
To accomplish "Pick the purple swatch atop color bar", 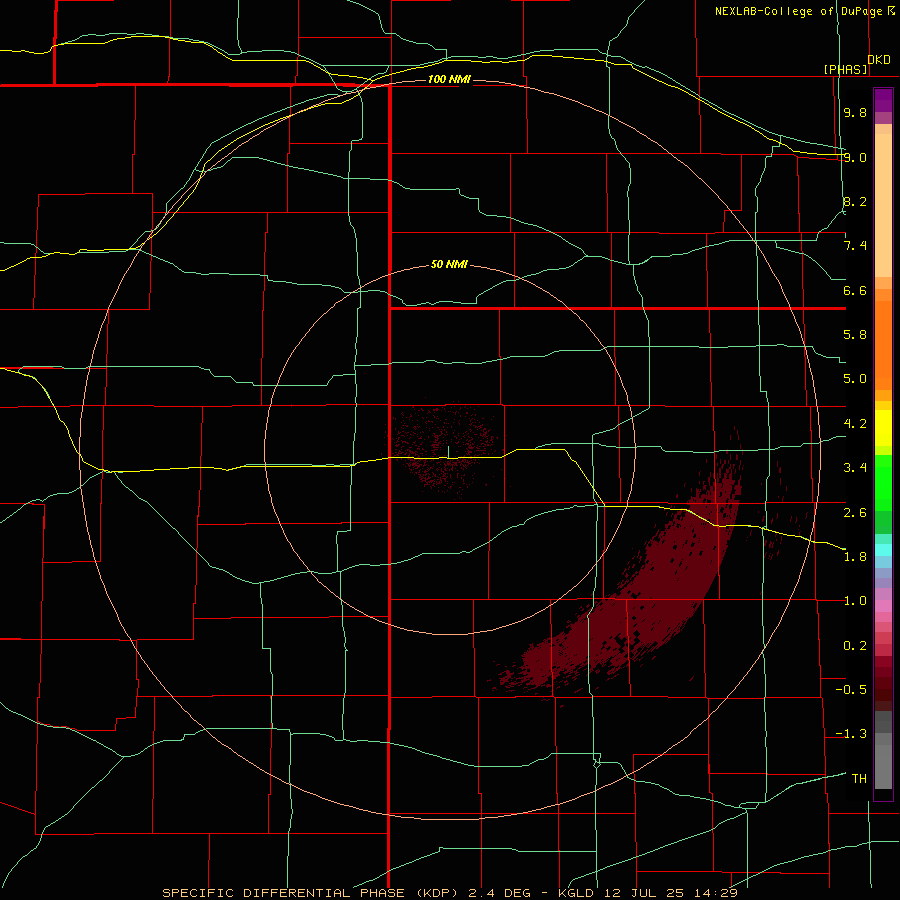I will 883,100.
